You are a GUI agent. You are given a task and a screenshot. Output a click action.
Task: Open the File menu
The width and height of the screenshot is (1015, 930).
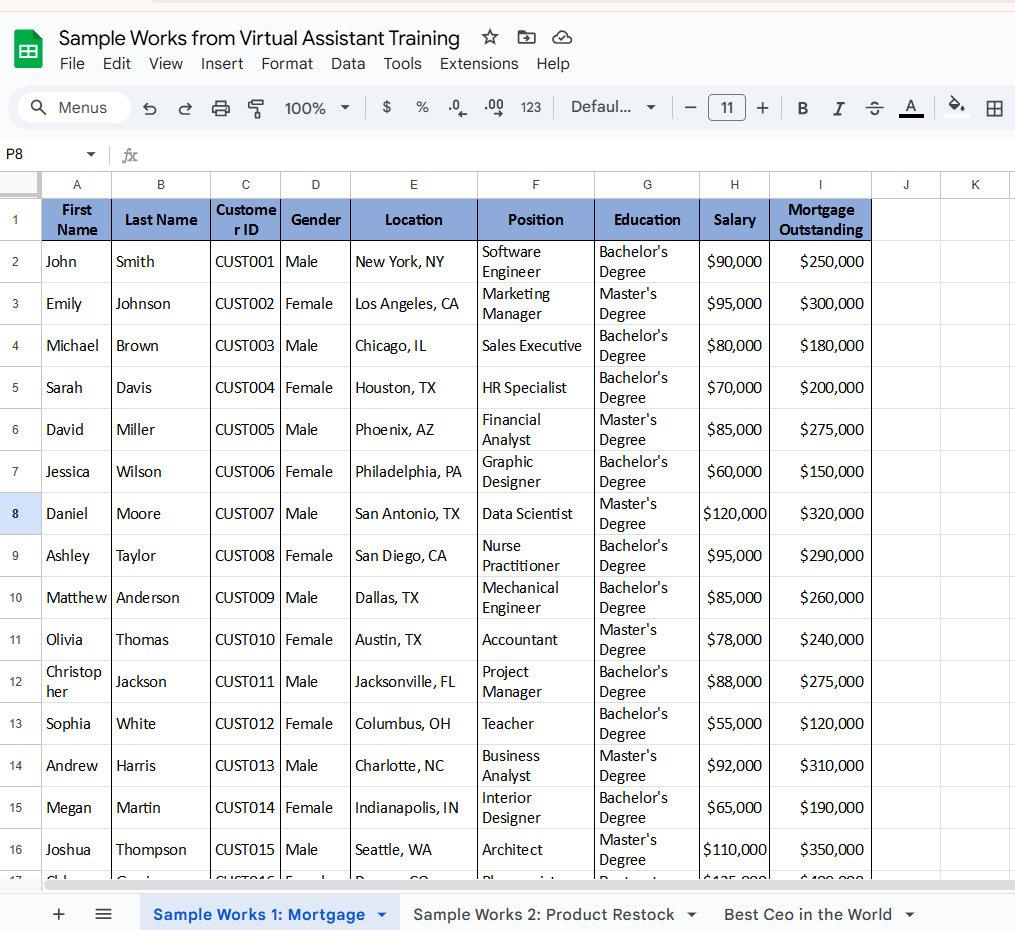pos(72,64)
